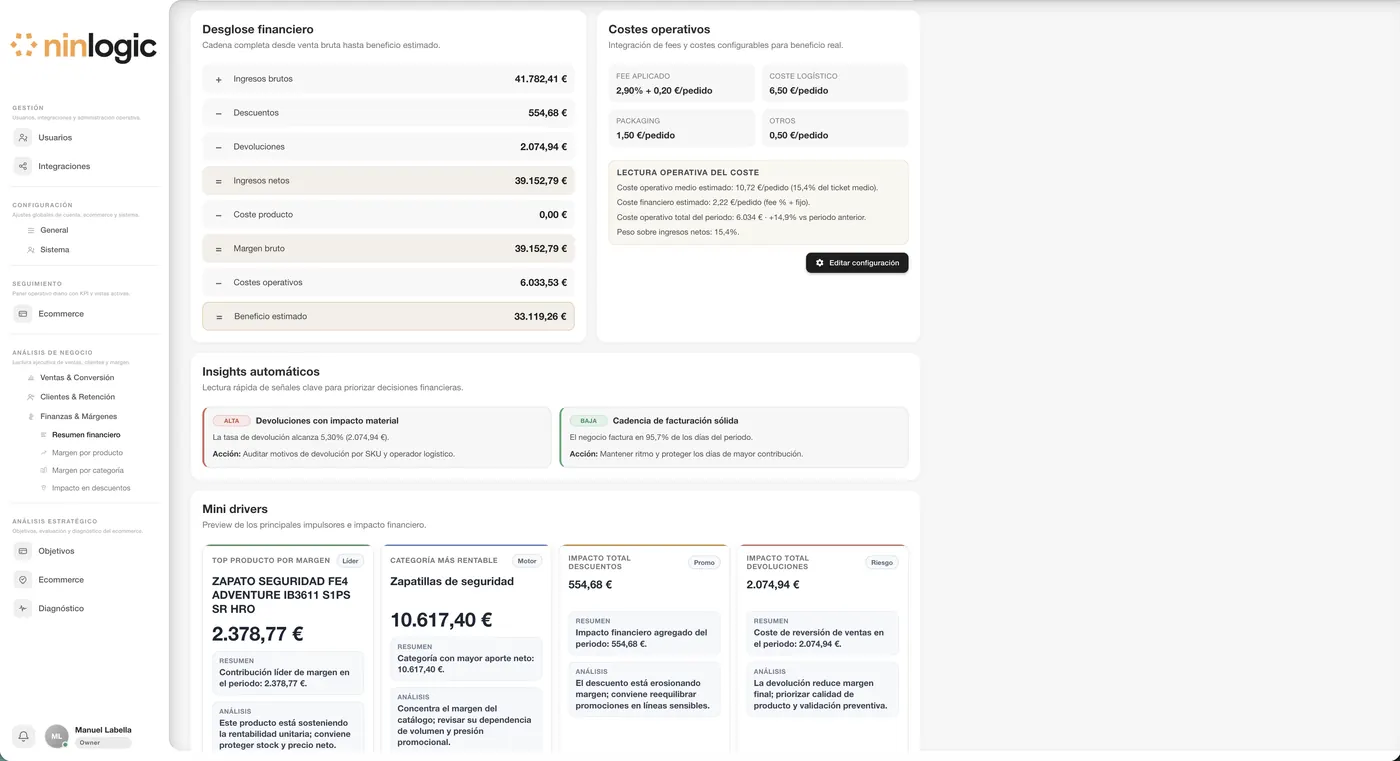This screenshot has height=761, width=1400.
Task: Open Manuel Labella profile menu
Action: tap(103, 730)
